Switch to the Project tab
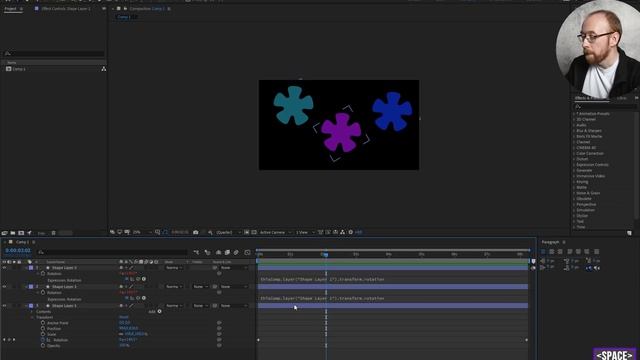The height and width of the screenshot is (360, 640). tap(10, 8)
